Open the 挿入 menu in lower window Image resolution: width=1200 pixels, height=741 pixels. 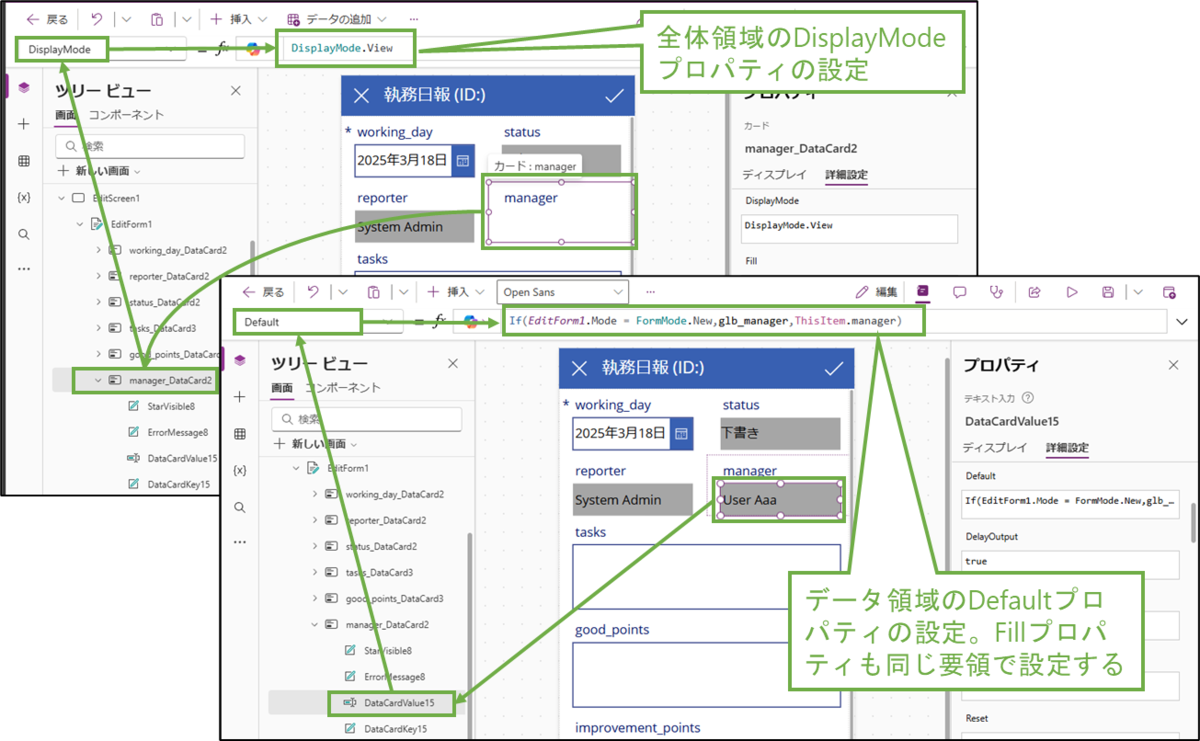pyautogui.click(x=455, y=292)
